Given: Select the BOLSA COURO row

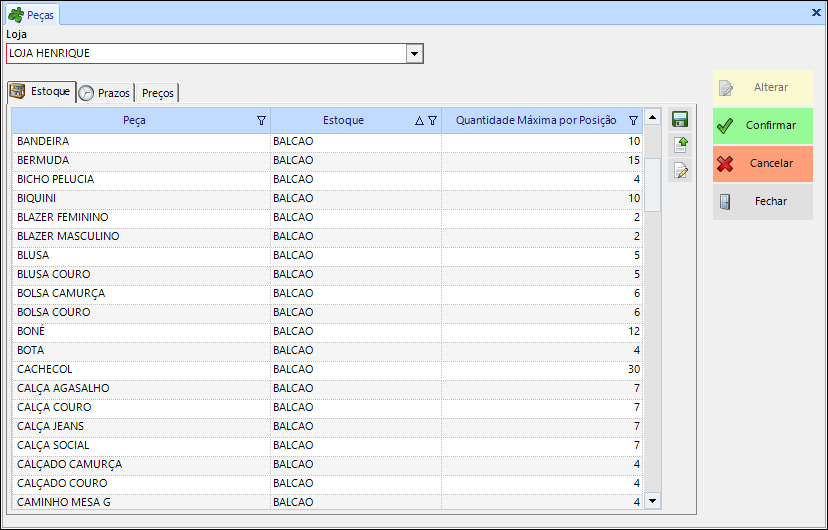Looking at the screenshot, I should [x=327, y=313].
